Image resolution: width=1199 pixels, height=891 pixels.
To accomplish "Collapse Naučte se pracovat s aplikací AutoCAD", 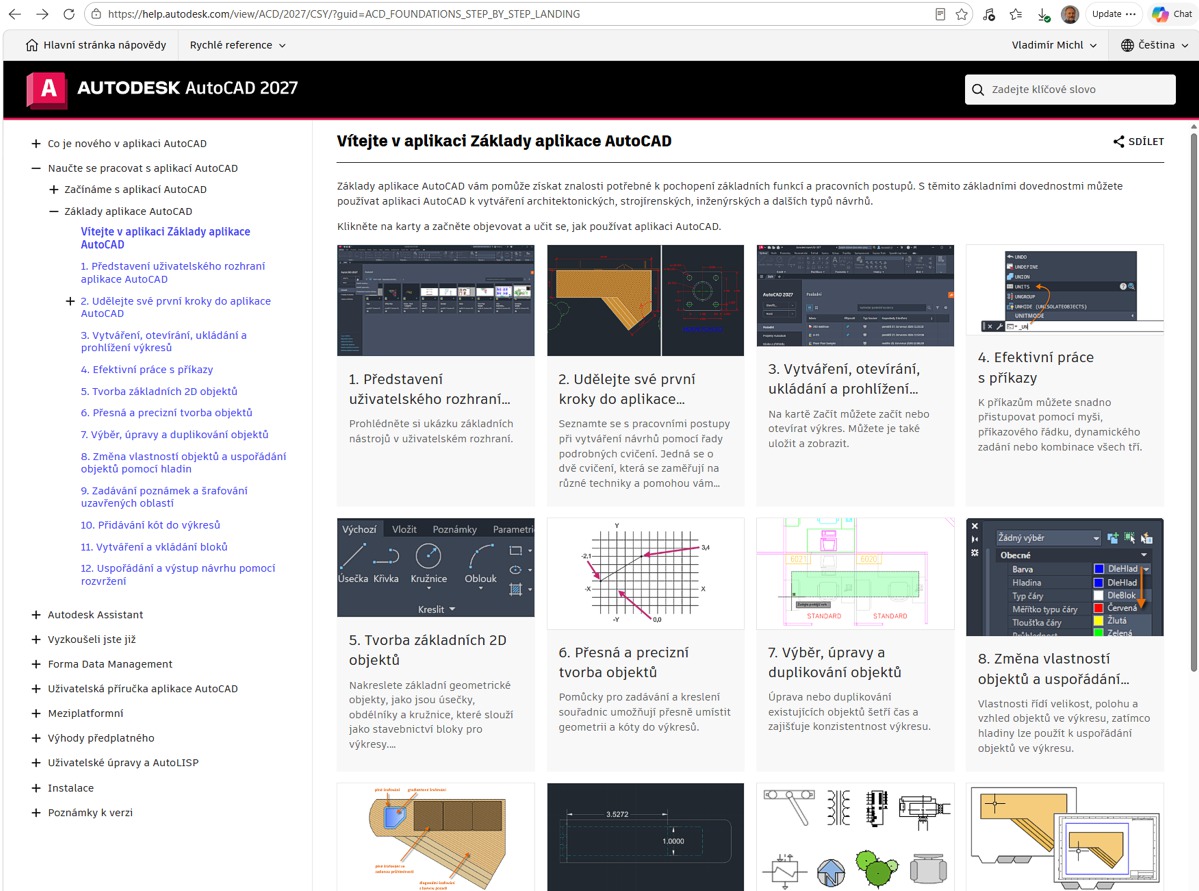I will tap(36, 168).
